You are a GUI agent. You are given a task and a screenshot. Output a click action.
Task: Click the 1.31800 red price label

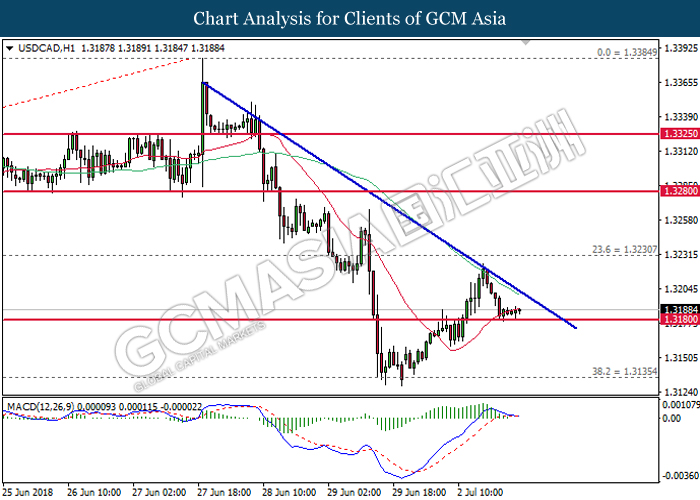(x=681, y=319)
